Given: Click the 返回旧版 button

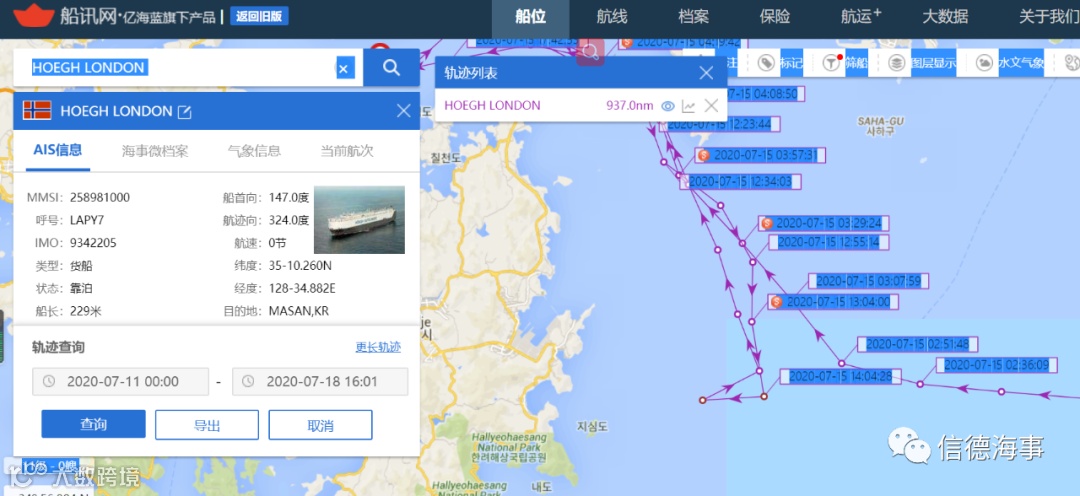Looking at the screenshot, I should pos(260,17).
